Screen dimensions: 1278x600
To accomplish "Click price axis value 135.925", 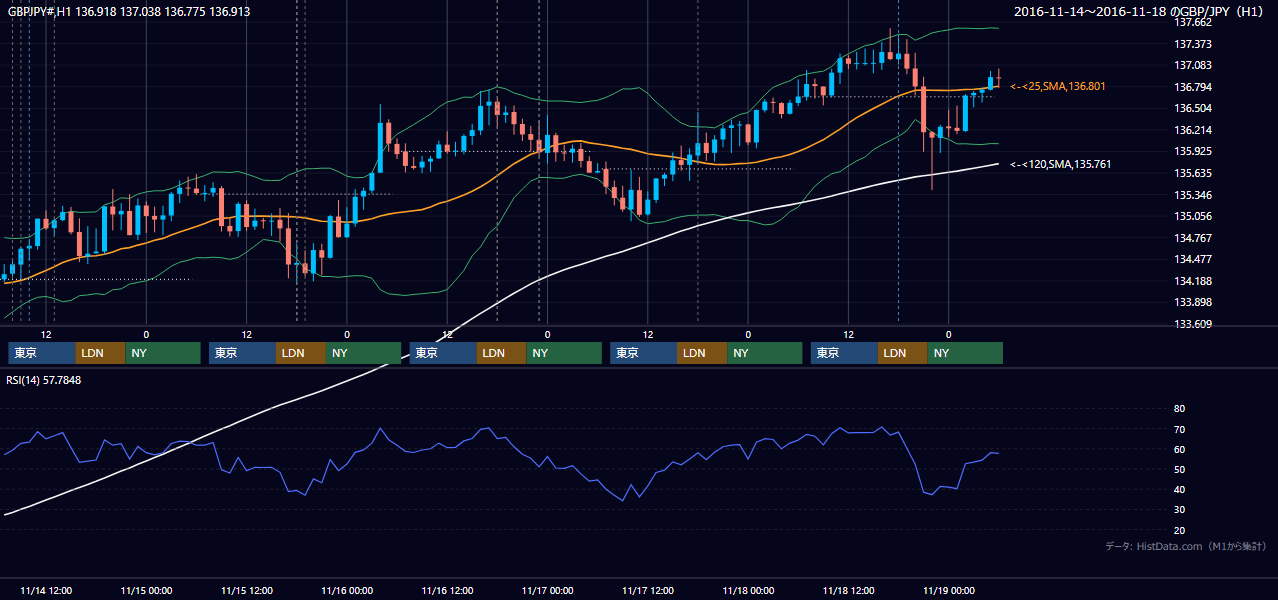I will 1193,151.
